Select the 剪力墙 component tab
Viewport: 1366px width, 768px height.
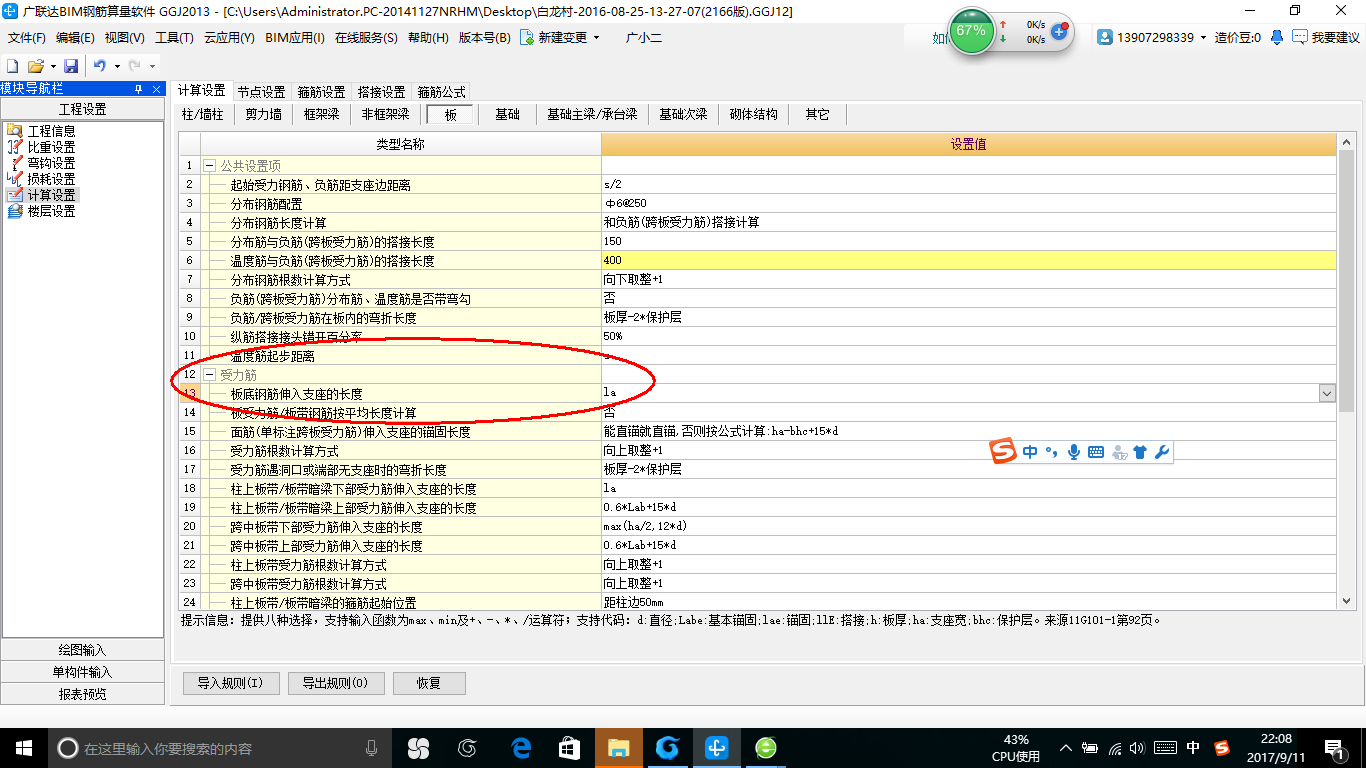point(264,115)
